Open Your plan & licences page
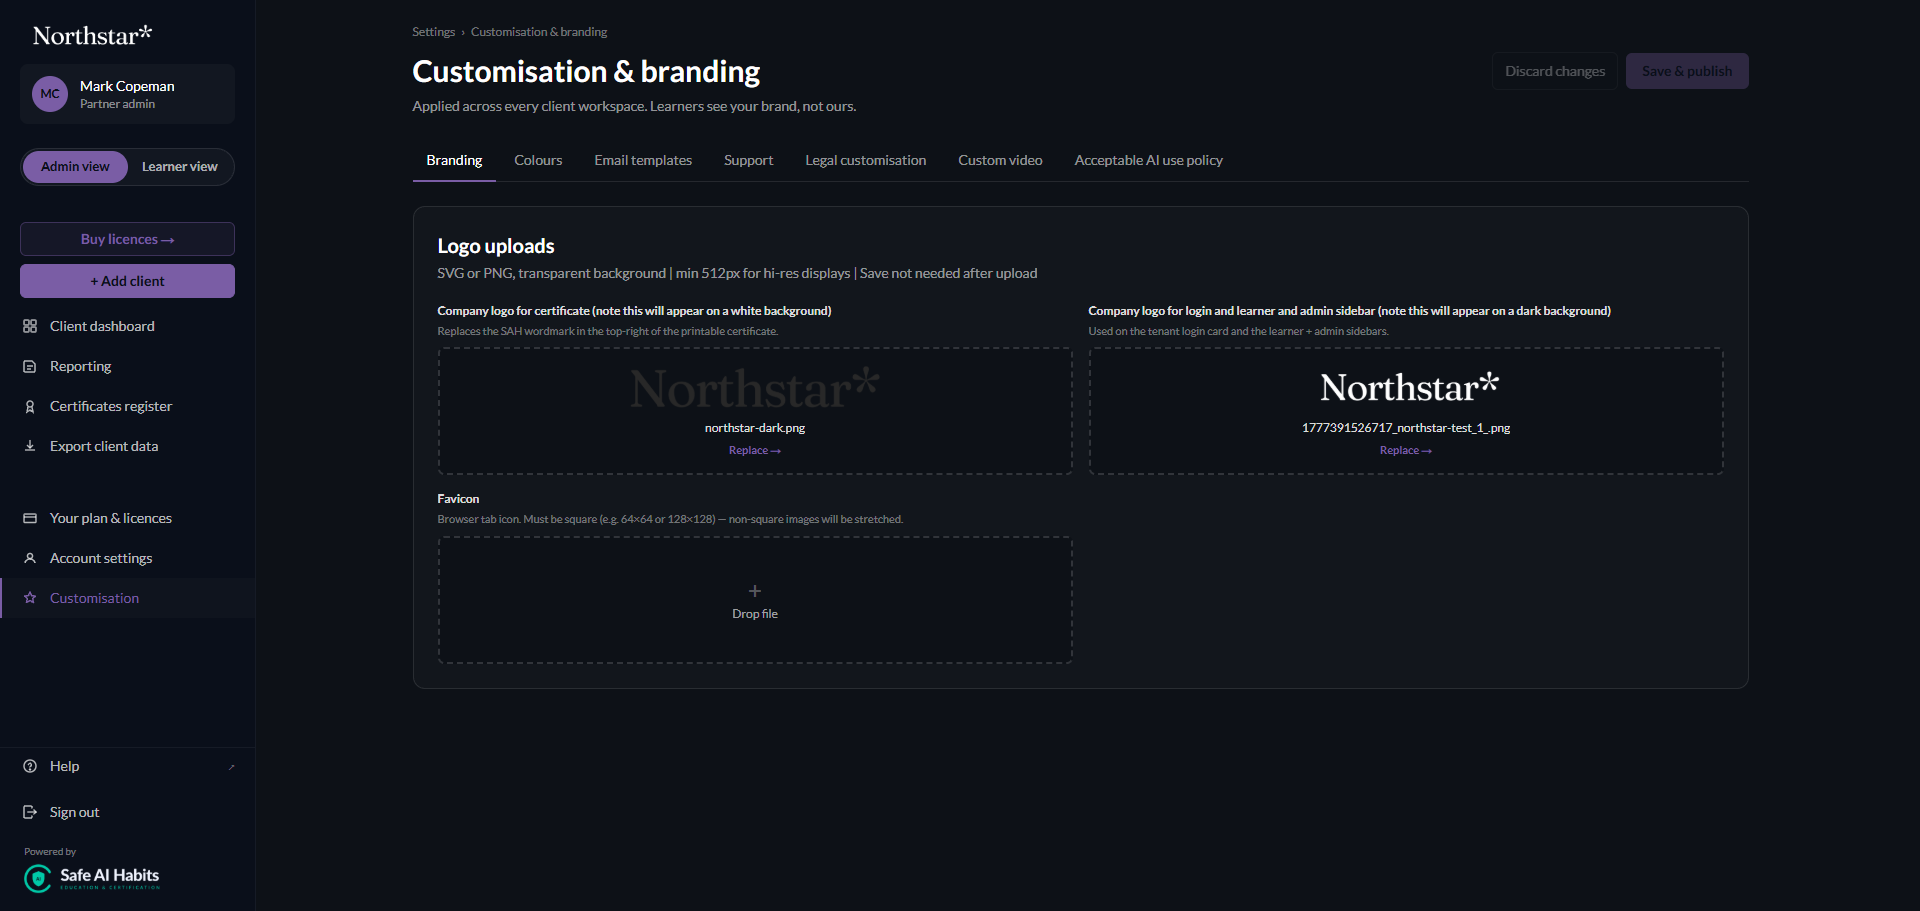The image size is (1920, 911). tap(127, 518)
